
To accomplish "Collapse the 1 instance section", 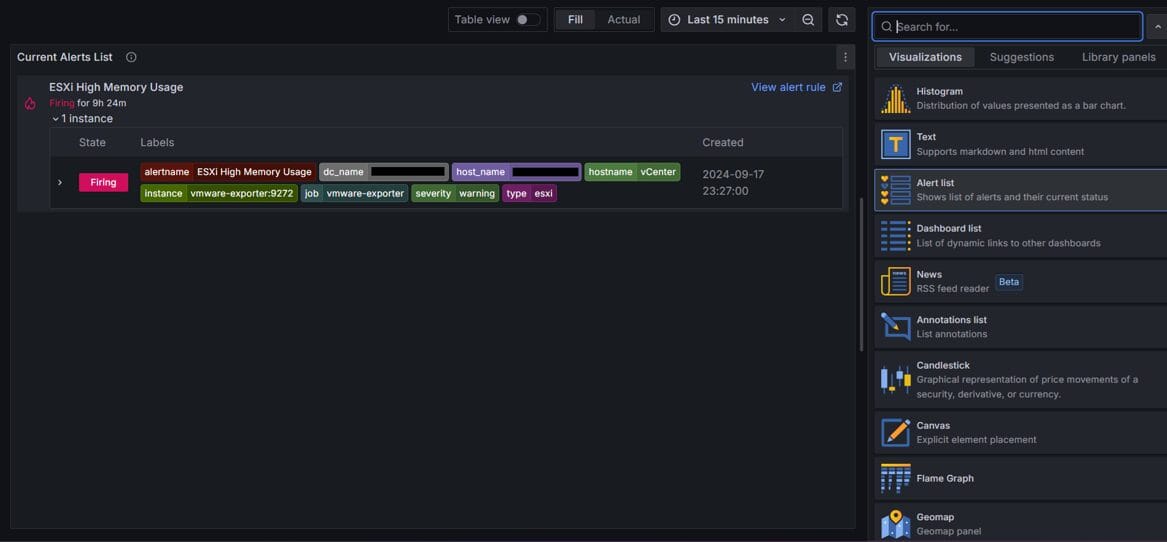I will point(56,119).
